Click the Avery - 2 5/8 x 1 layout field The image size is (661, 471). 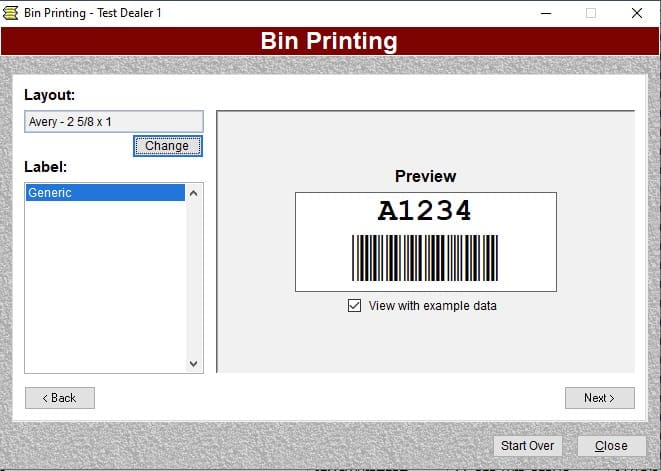[x=113, y=122]
